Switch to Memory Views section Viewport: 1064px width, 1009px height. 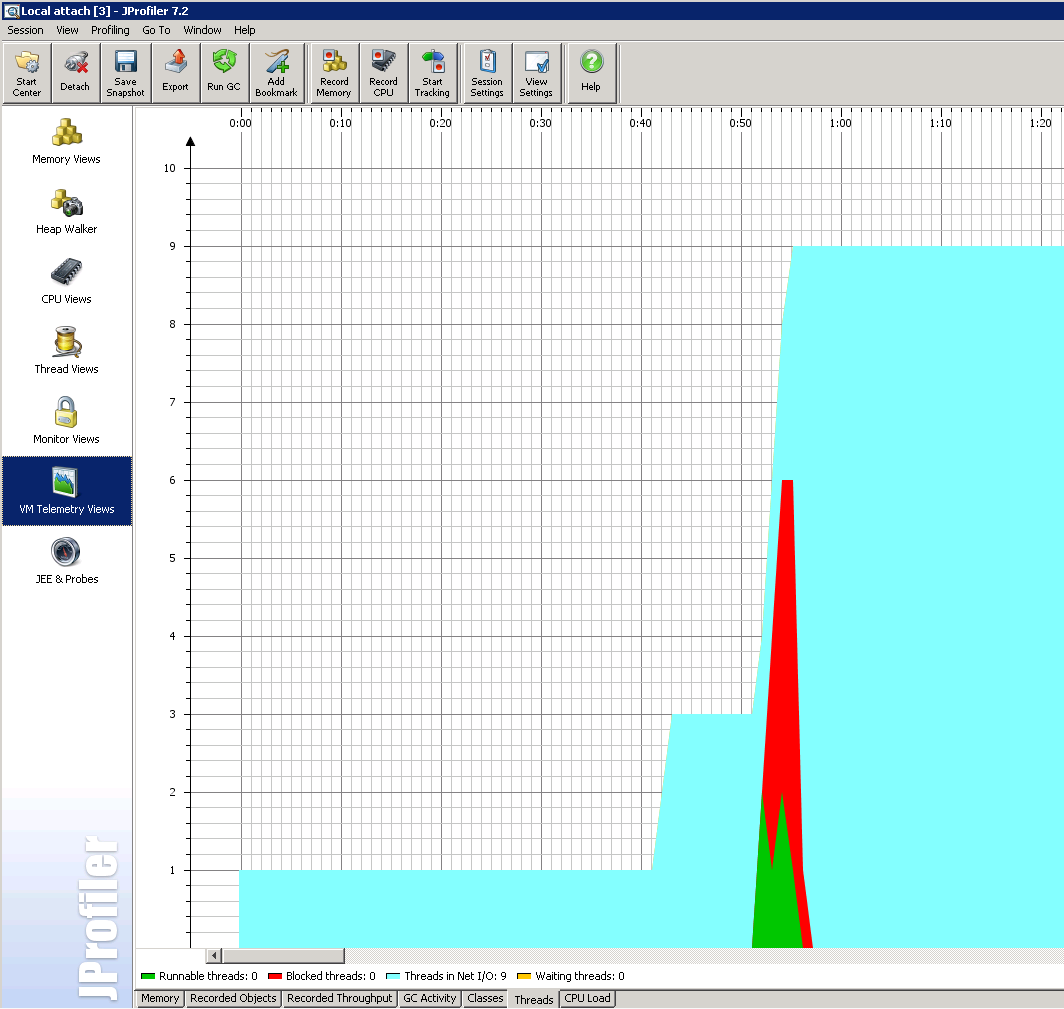[x=66, y=141]
